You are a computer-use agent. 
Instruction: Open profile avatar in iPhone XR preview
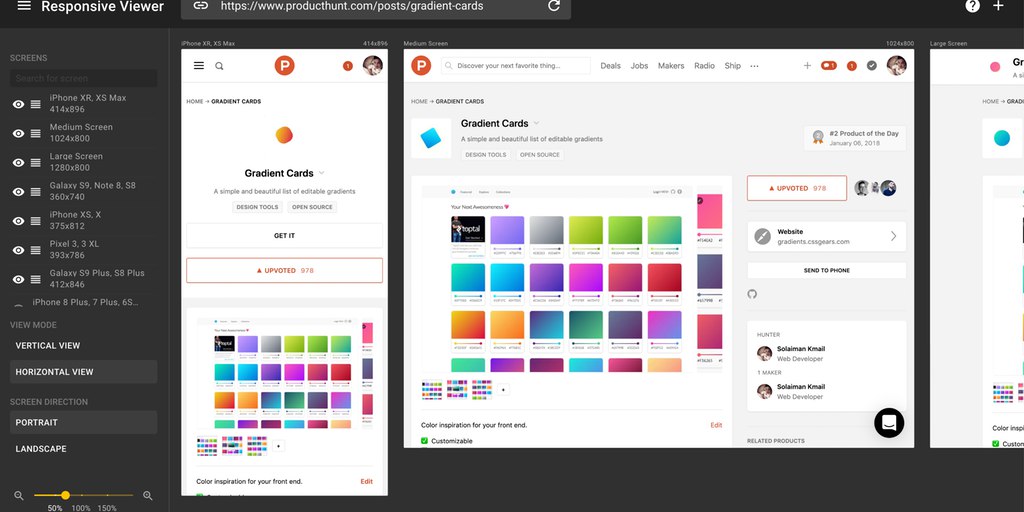pyautogui.click(x=372, y=65)
